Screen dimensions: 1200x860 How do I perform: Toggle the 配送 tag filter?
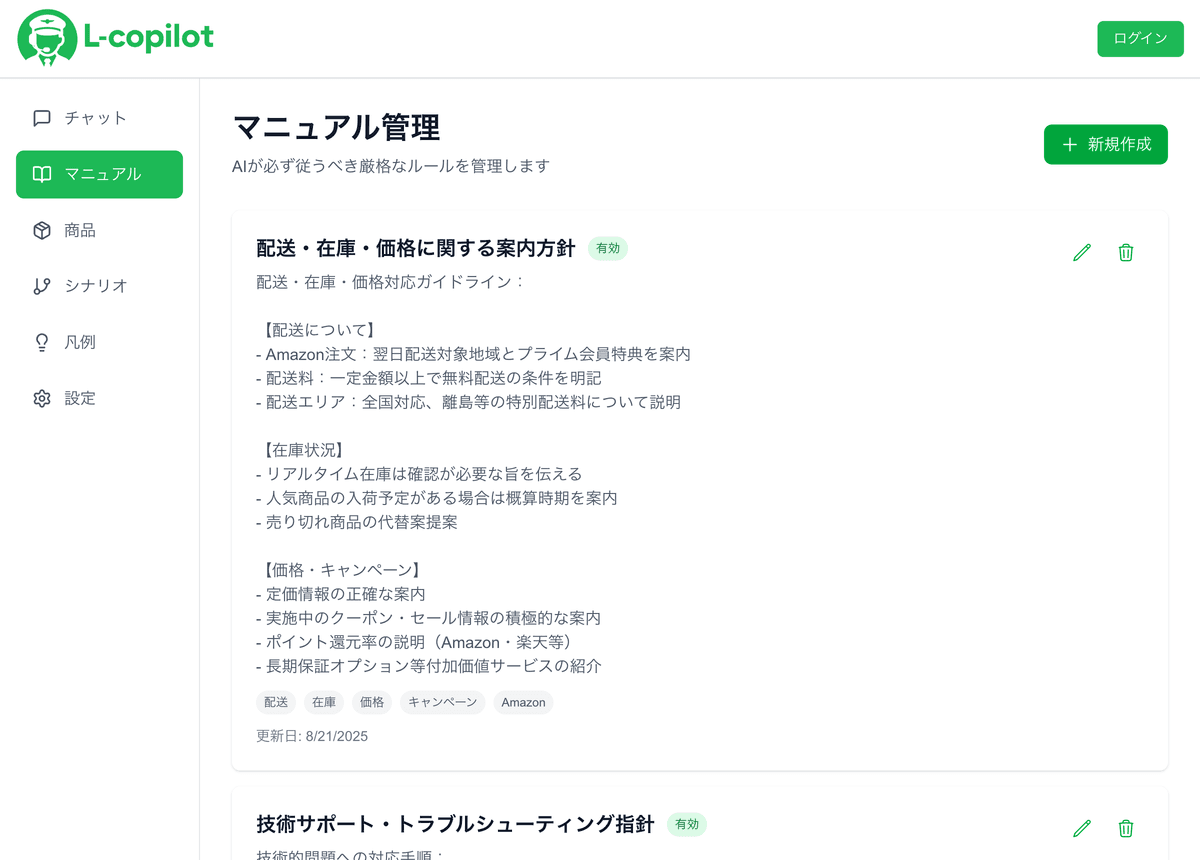point(275,702)
